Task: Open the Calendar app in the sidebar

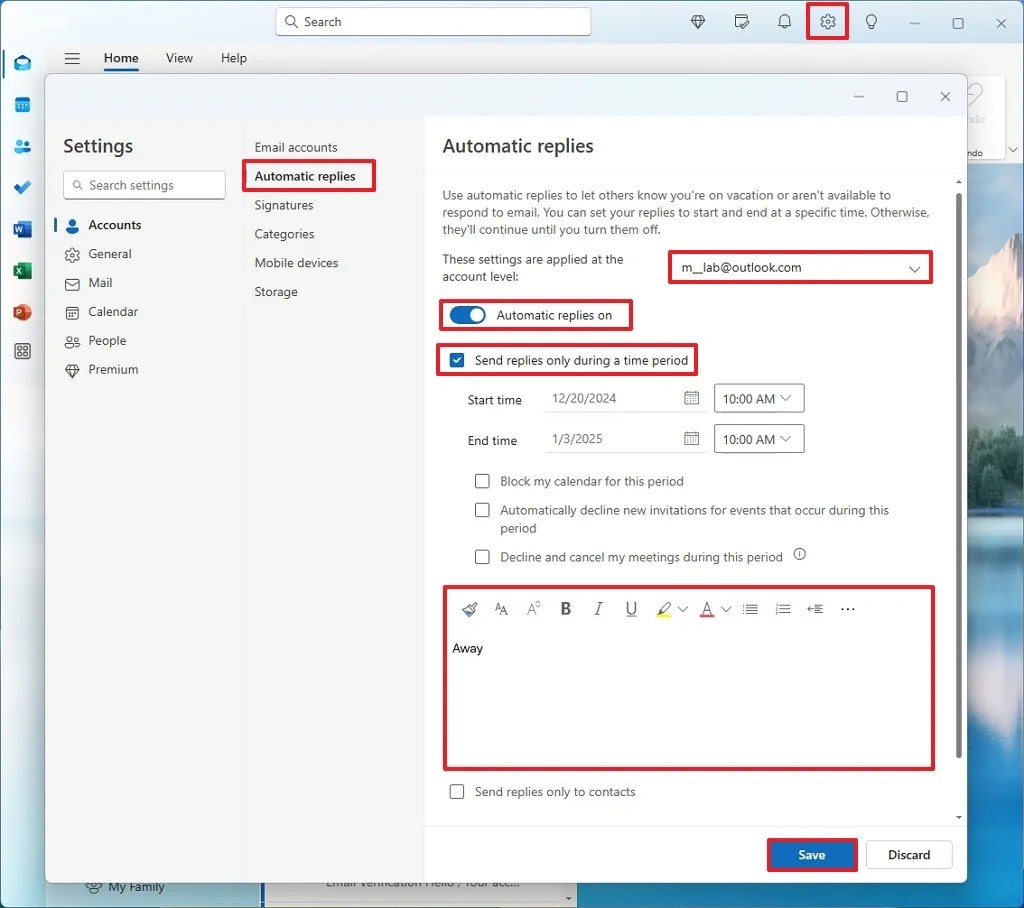Action: [22, 104]
